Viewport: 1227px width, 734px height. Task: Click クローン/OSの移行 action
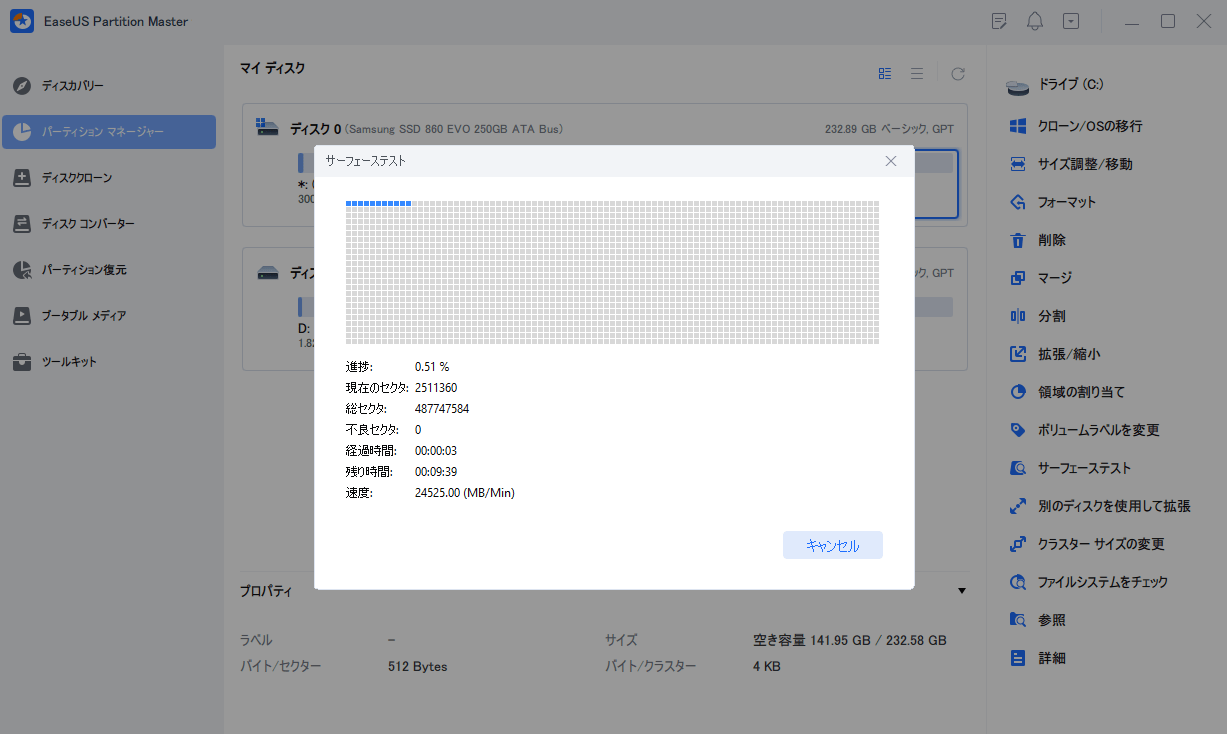coord(1090,126)
